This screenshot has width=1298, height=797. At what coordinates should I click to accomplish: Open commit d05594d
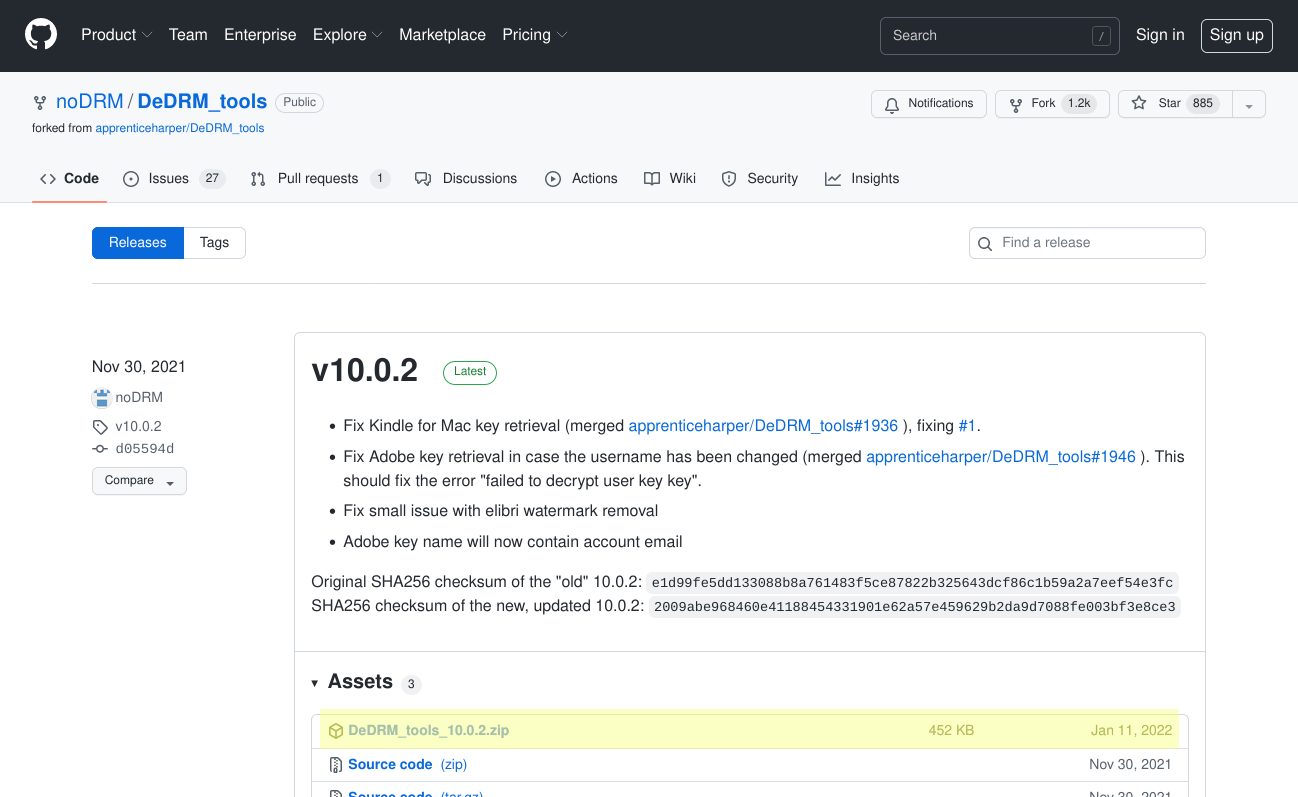coord(144,449)
